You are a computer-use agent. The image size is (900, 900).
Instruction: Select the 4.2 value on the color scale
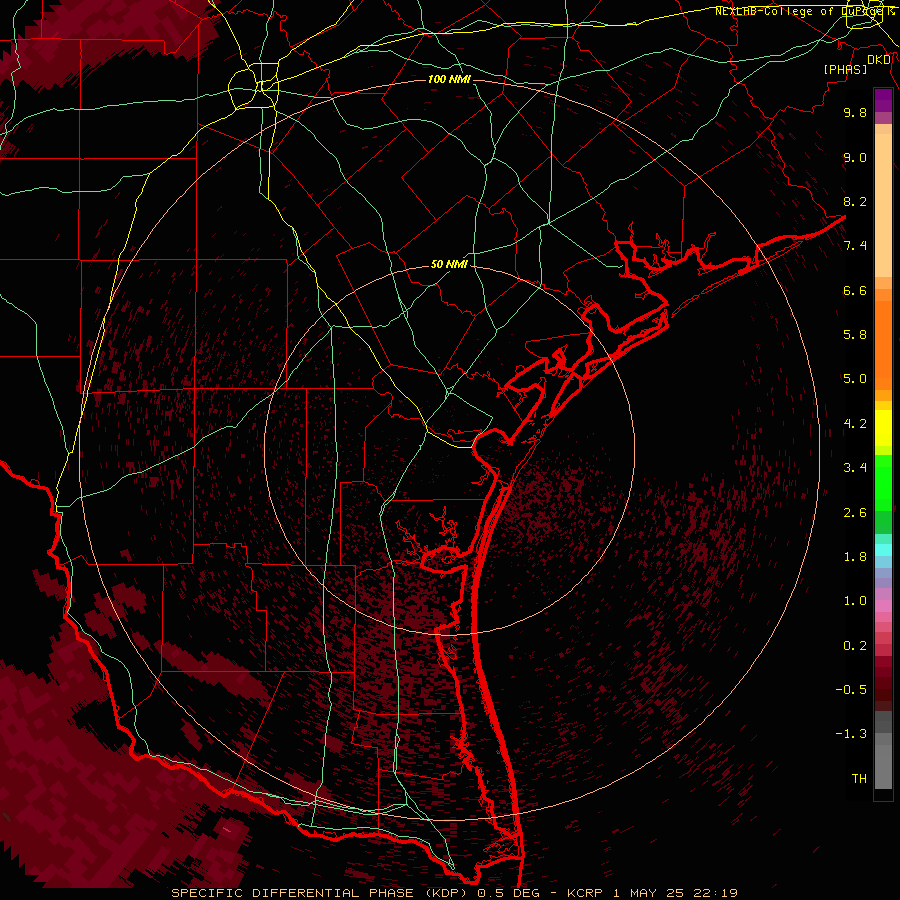coord(855,424)
